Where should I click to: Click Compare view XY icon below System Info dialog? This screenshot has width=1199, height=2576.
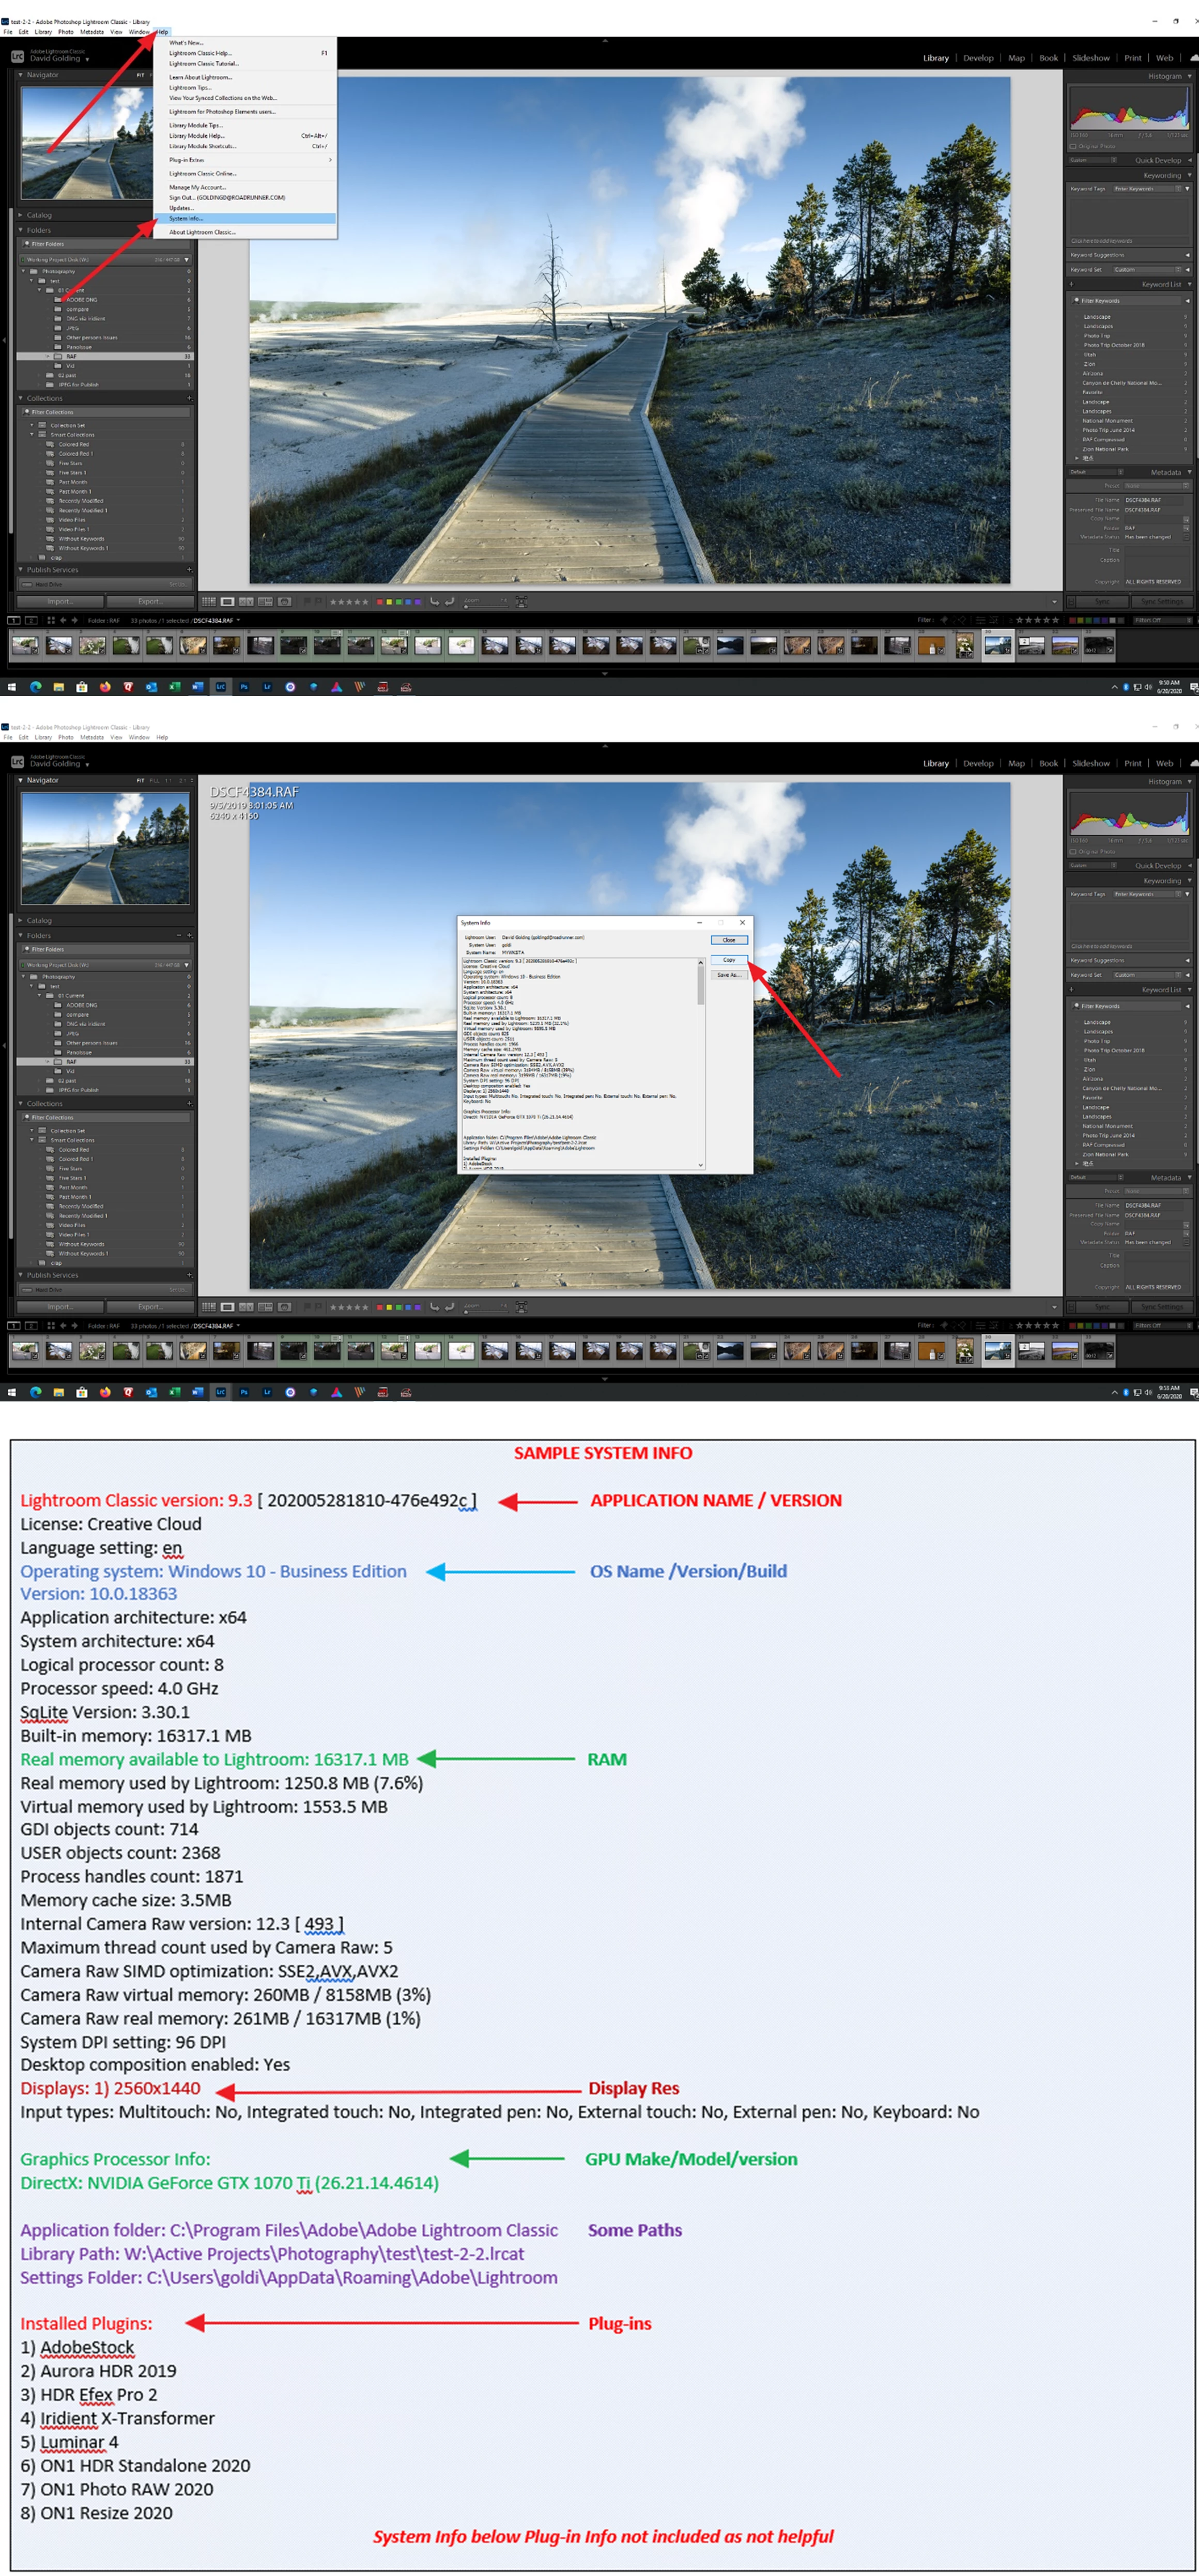pos(247,1307)
